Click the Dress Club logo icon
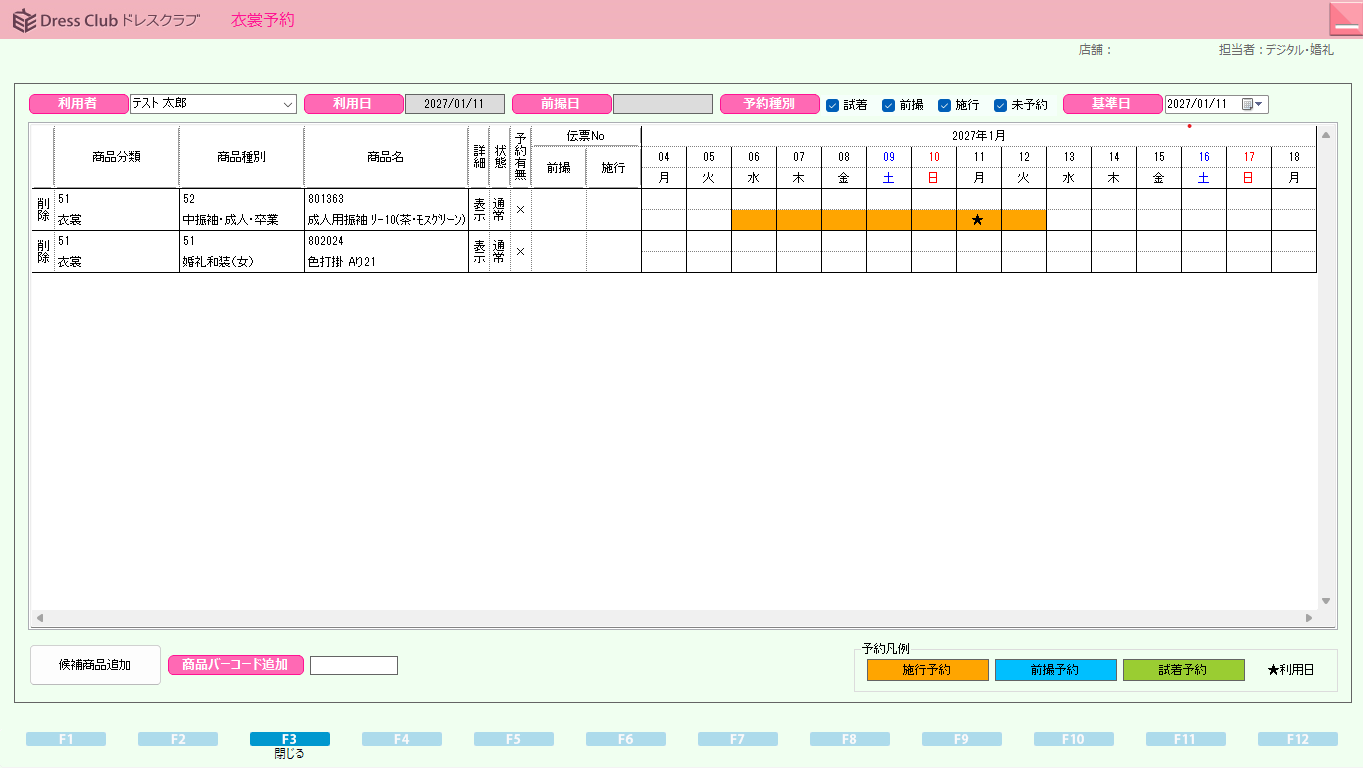The height and width of the screenshot is (768, 1363). point(24,20)
